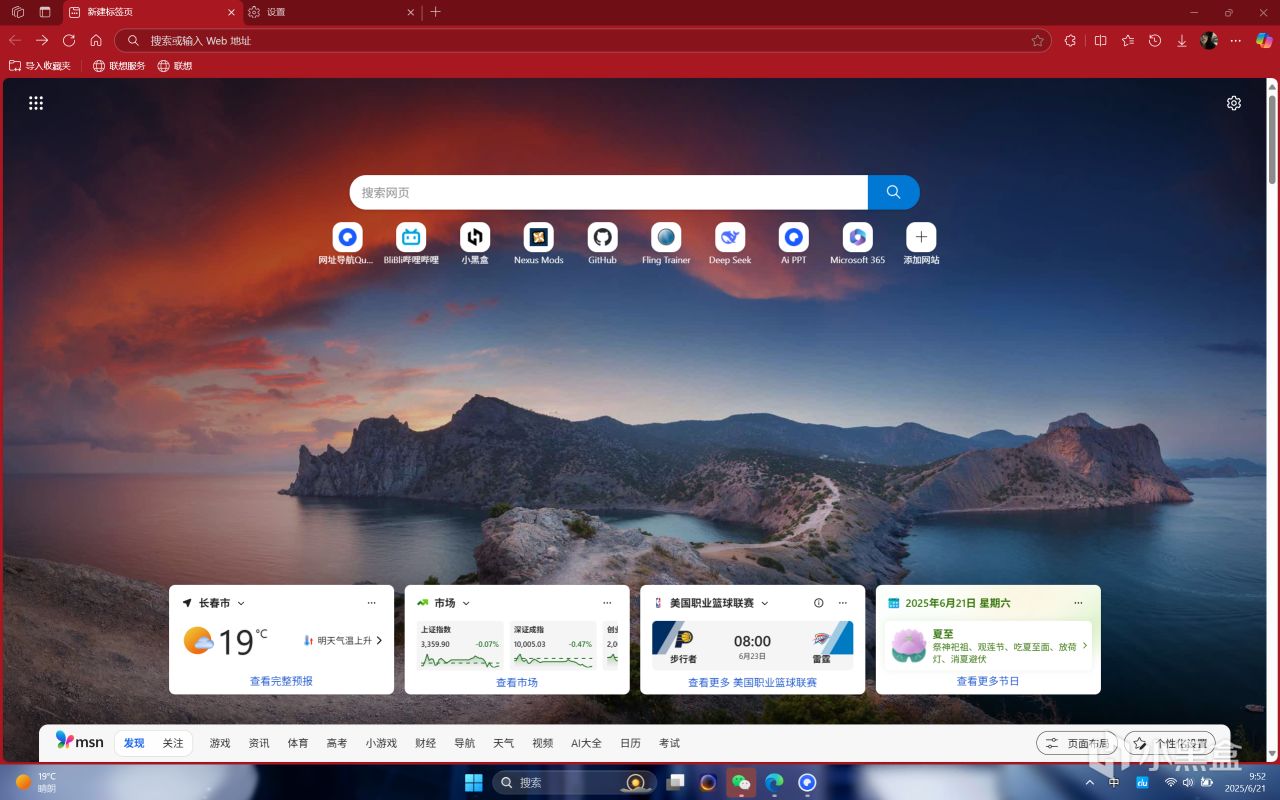Close the 设置 tab
1280x800 pixels.
[410, 12]
